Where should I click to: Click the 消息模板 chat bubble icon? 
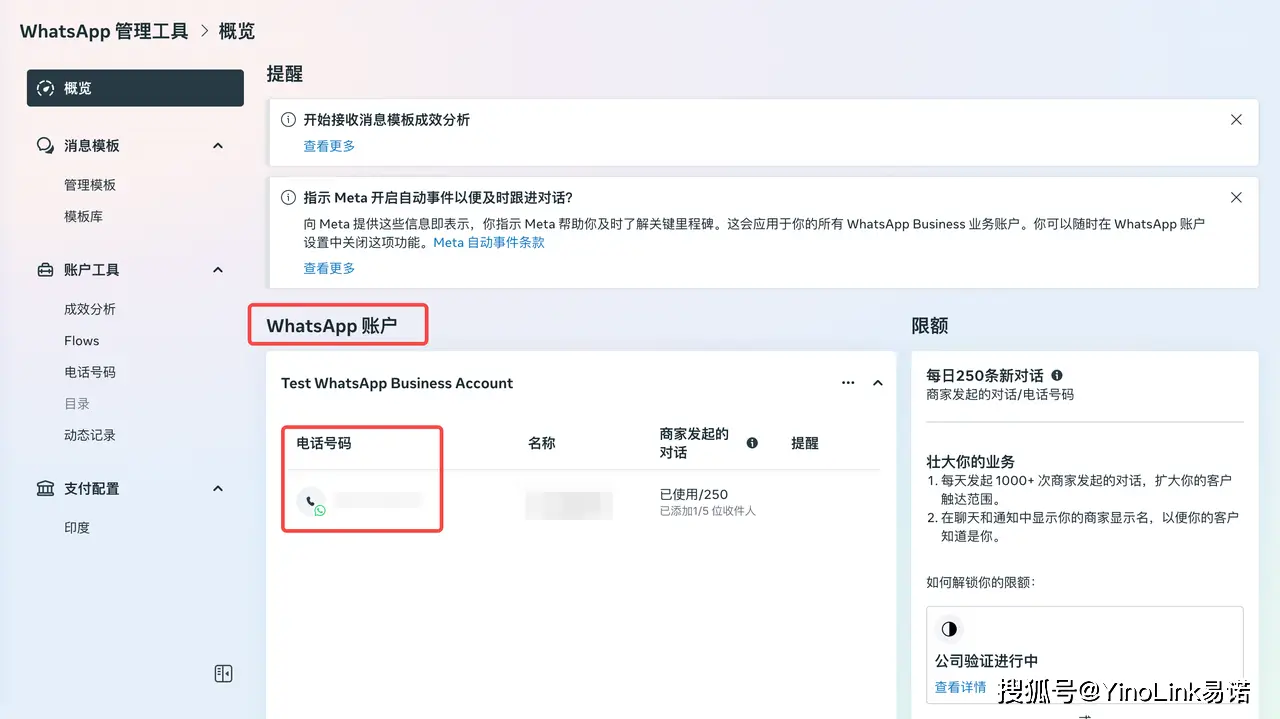(45, 146)
